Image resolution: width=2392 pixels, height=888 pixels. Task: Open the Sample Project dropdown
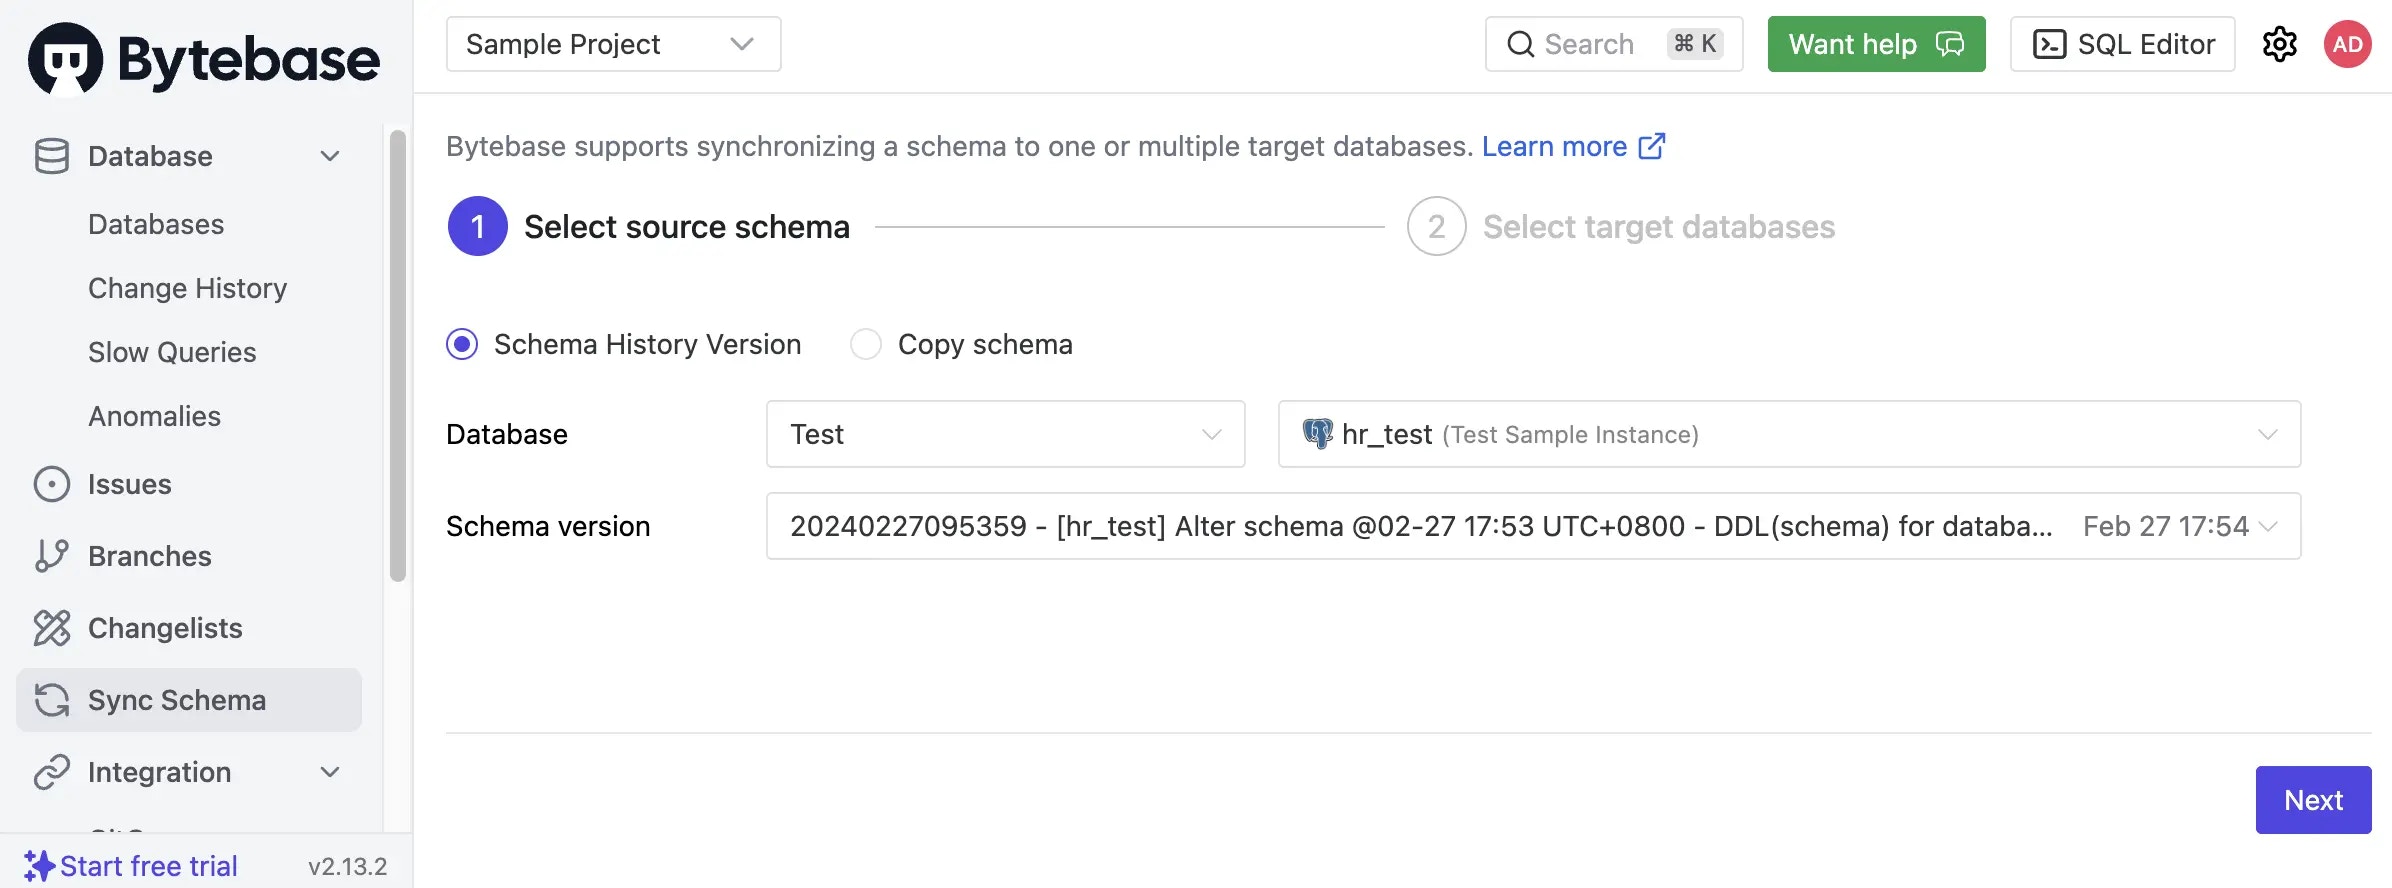(612, 44)
